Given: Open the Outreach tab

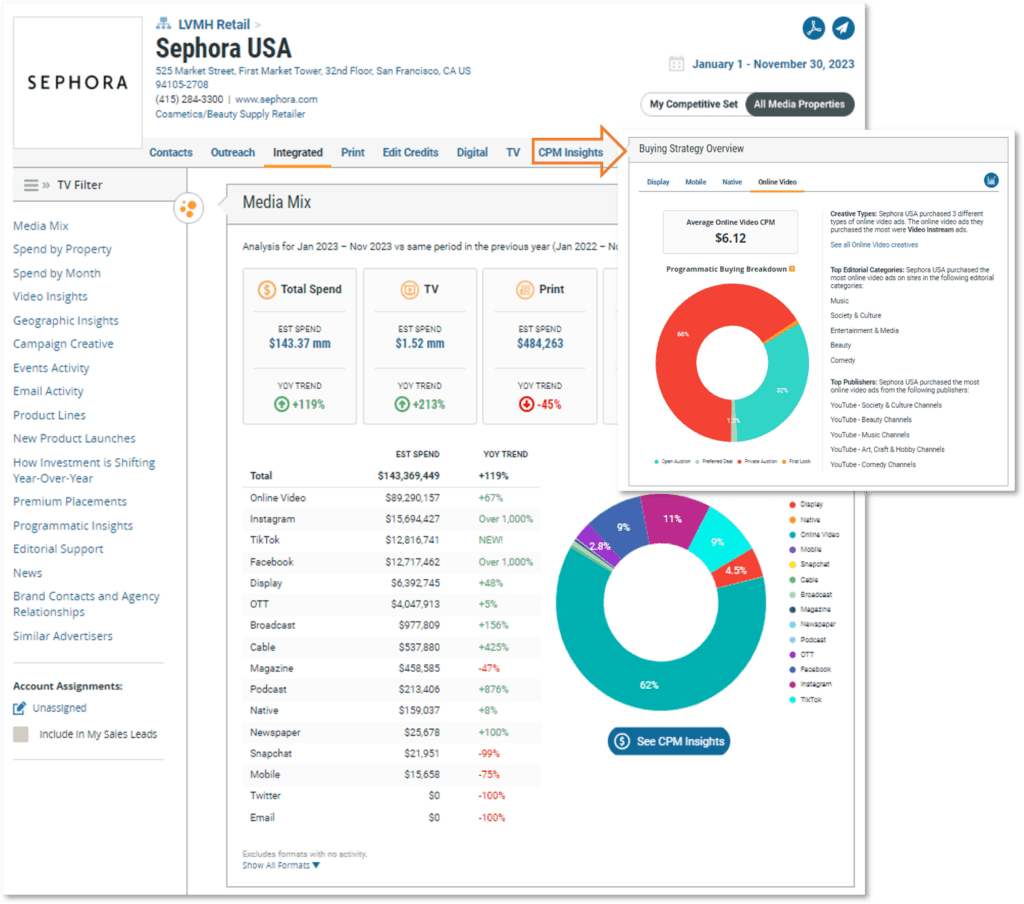Looking at the screenshot, I should point(232,152).
